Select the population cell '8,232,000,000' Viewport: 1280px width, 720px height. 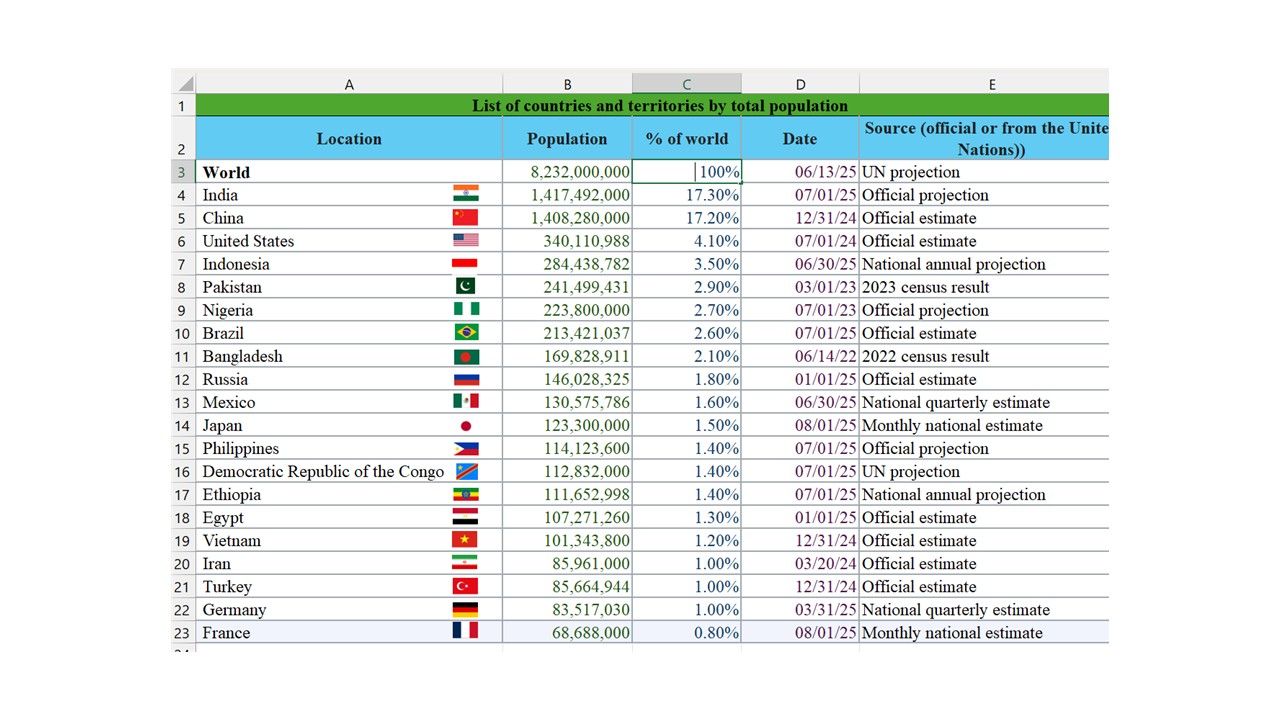point(567,172)
